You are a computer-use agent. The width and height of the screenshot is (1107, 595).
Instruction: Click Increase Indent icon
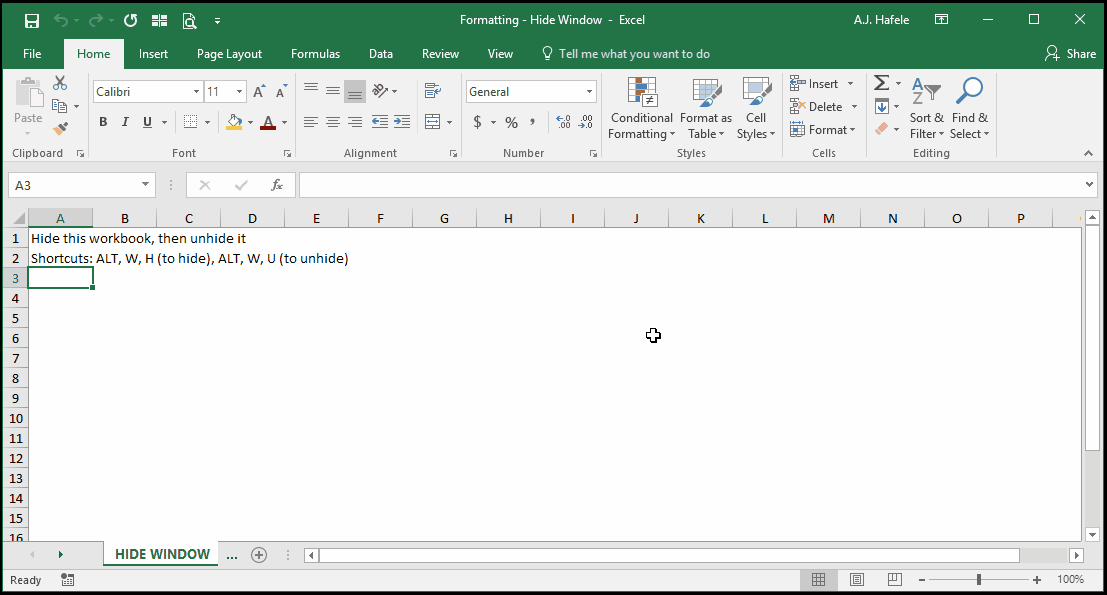click(402, 122)
